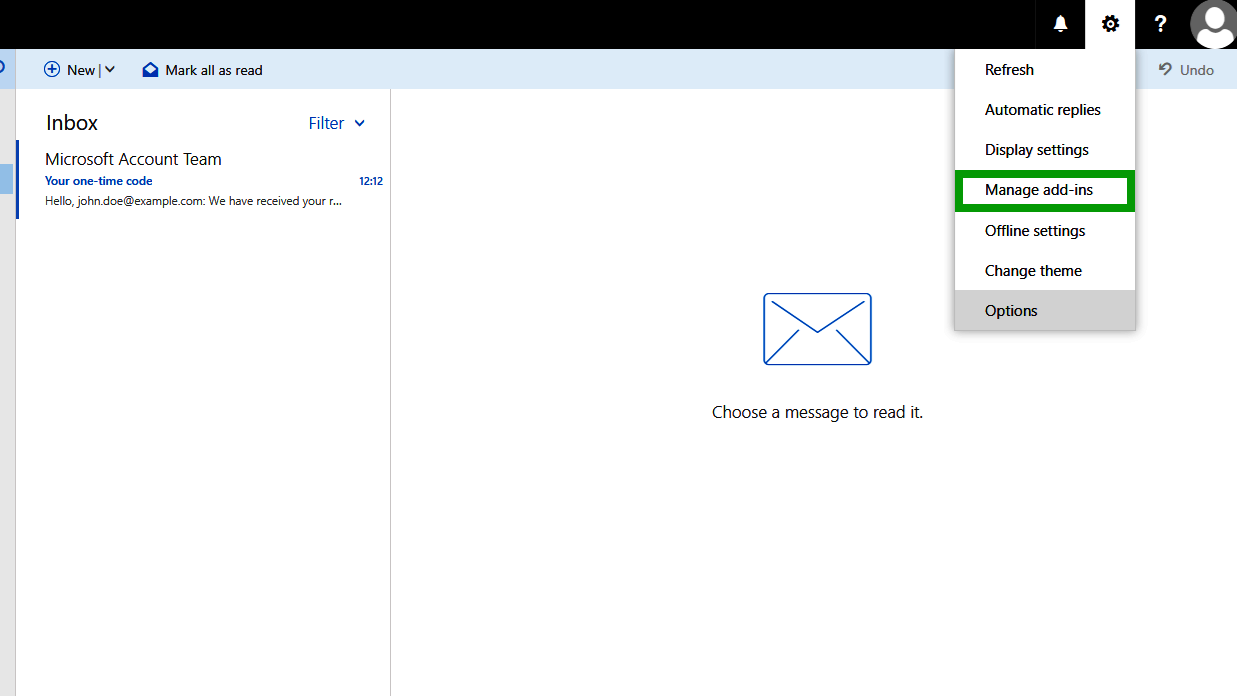Expand the gear menu Change theme option

(x=1033, y=270)
